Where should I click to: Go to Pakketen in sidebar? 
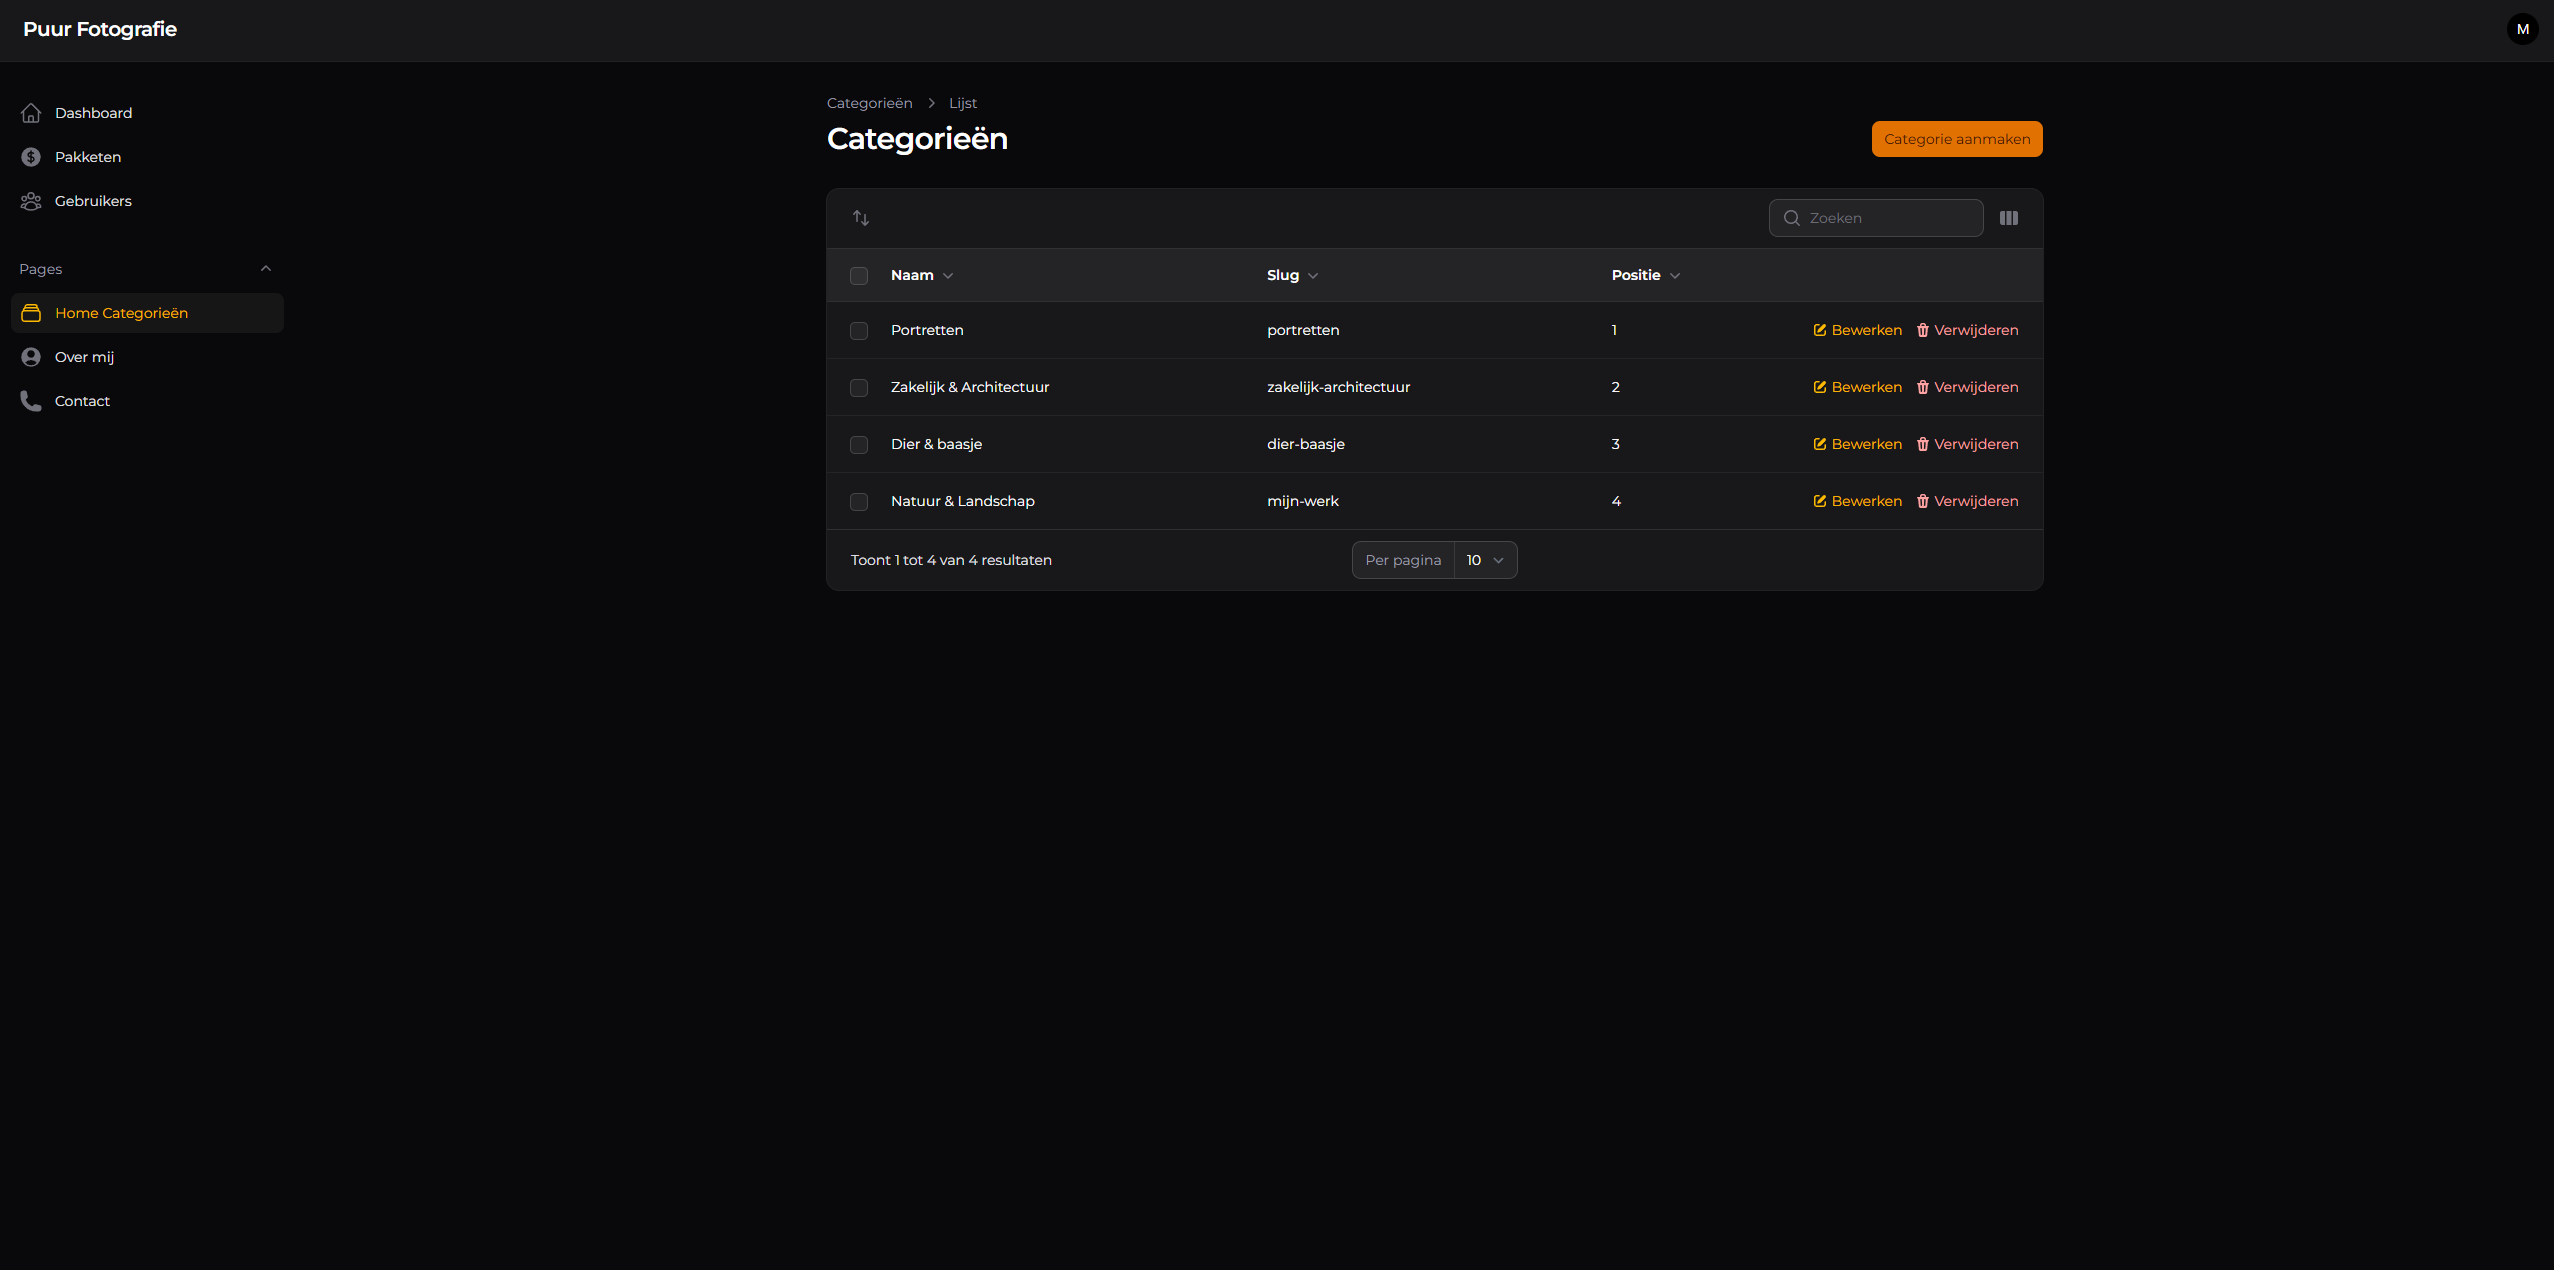point(88,157)
